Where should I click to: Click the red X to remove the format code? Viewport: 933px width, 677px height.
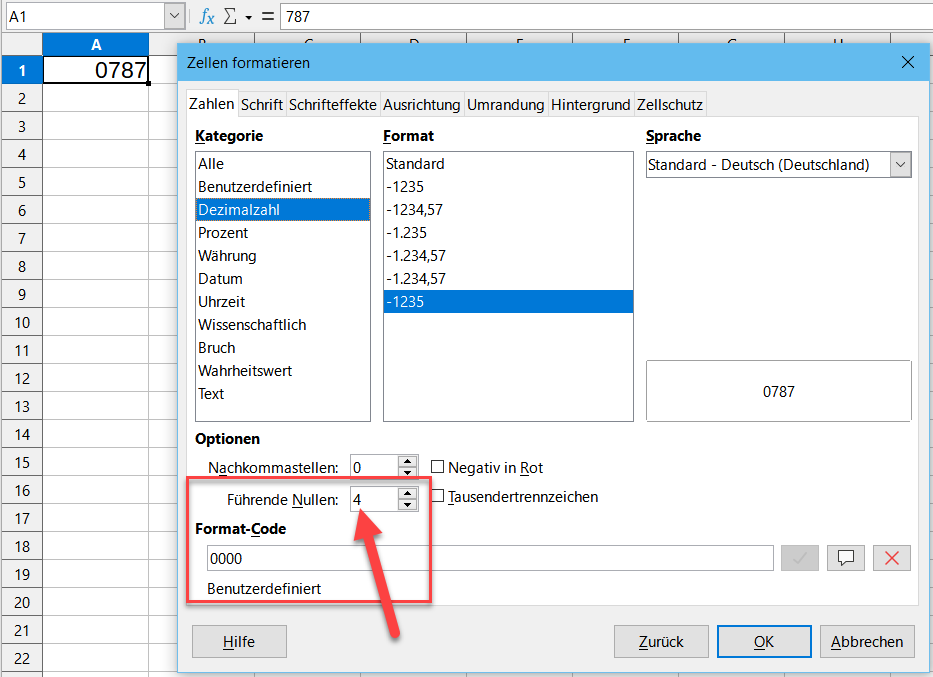[891, 558]
